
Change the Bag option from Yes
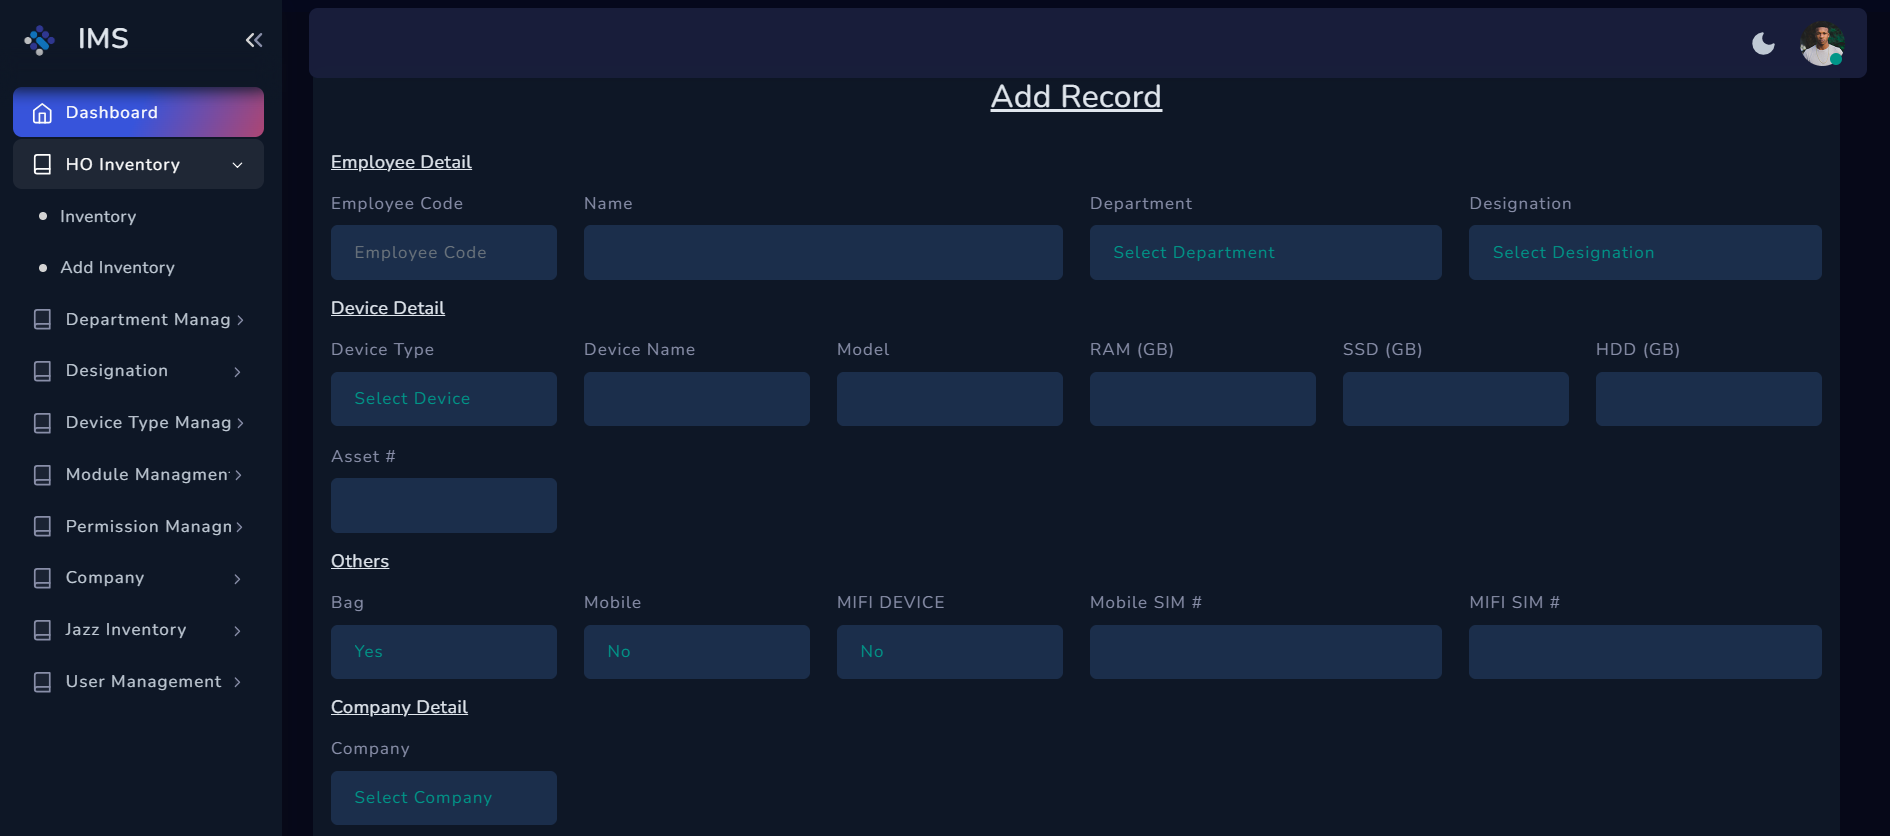tap(443, 652)
